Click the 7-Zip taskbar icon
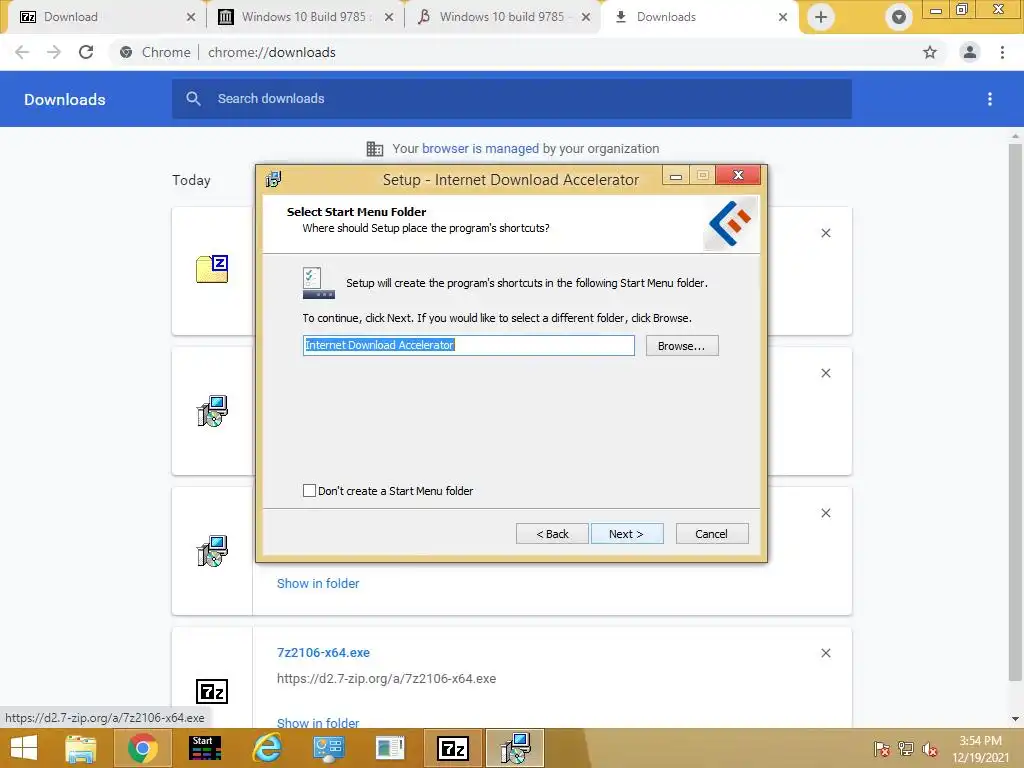This screenshot has height=768, width=1024. pyautogui.click(x=453, y=748)
